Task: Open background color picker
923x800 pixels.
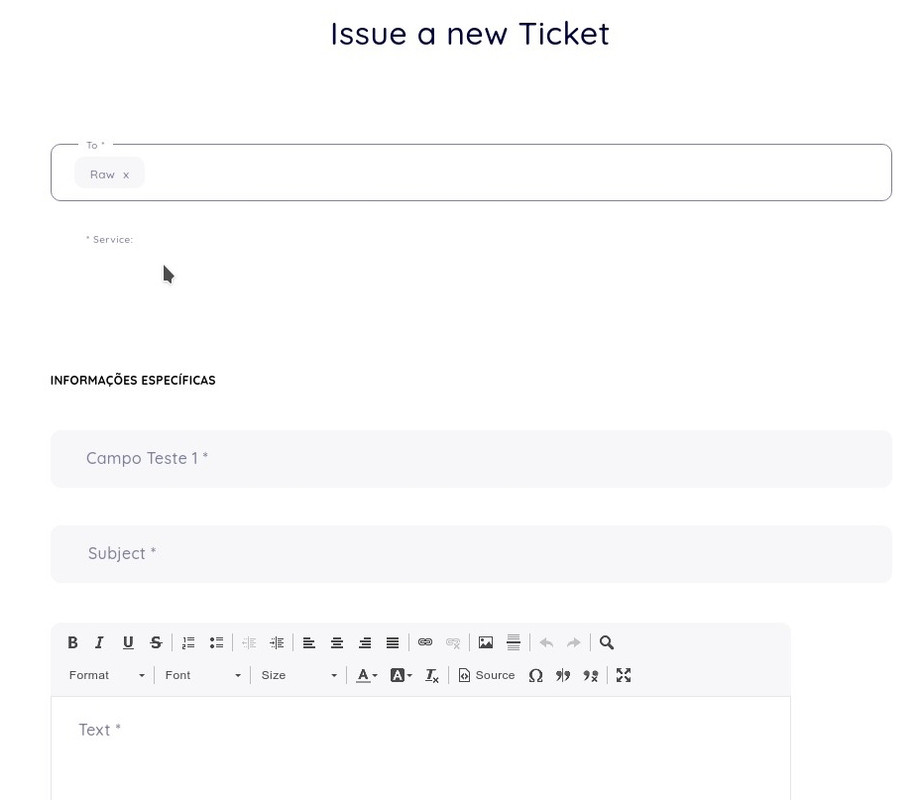Action: pos(400,675)
